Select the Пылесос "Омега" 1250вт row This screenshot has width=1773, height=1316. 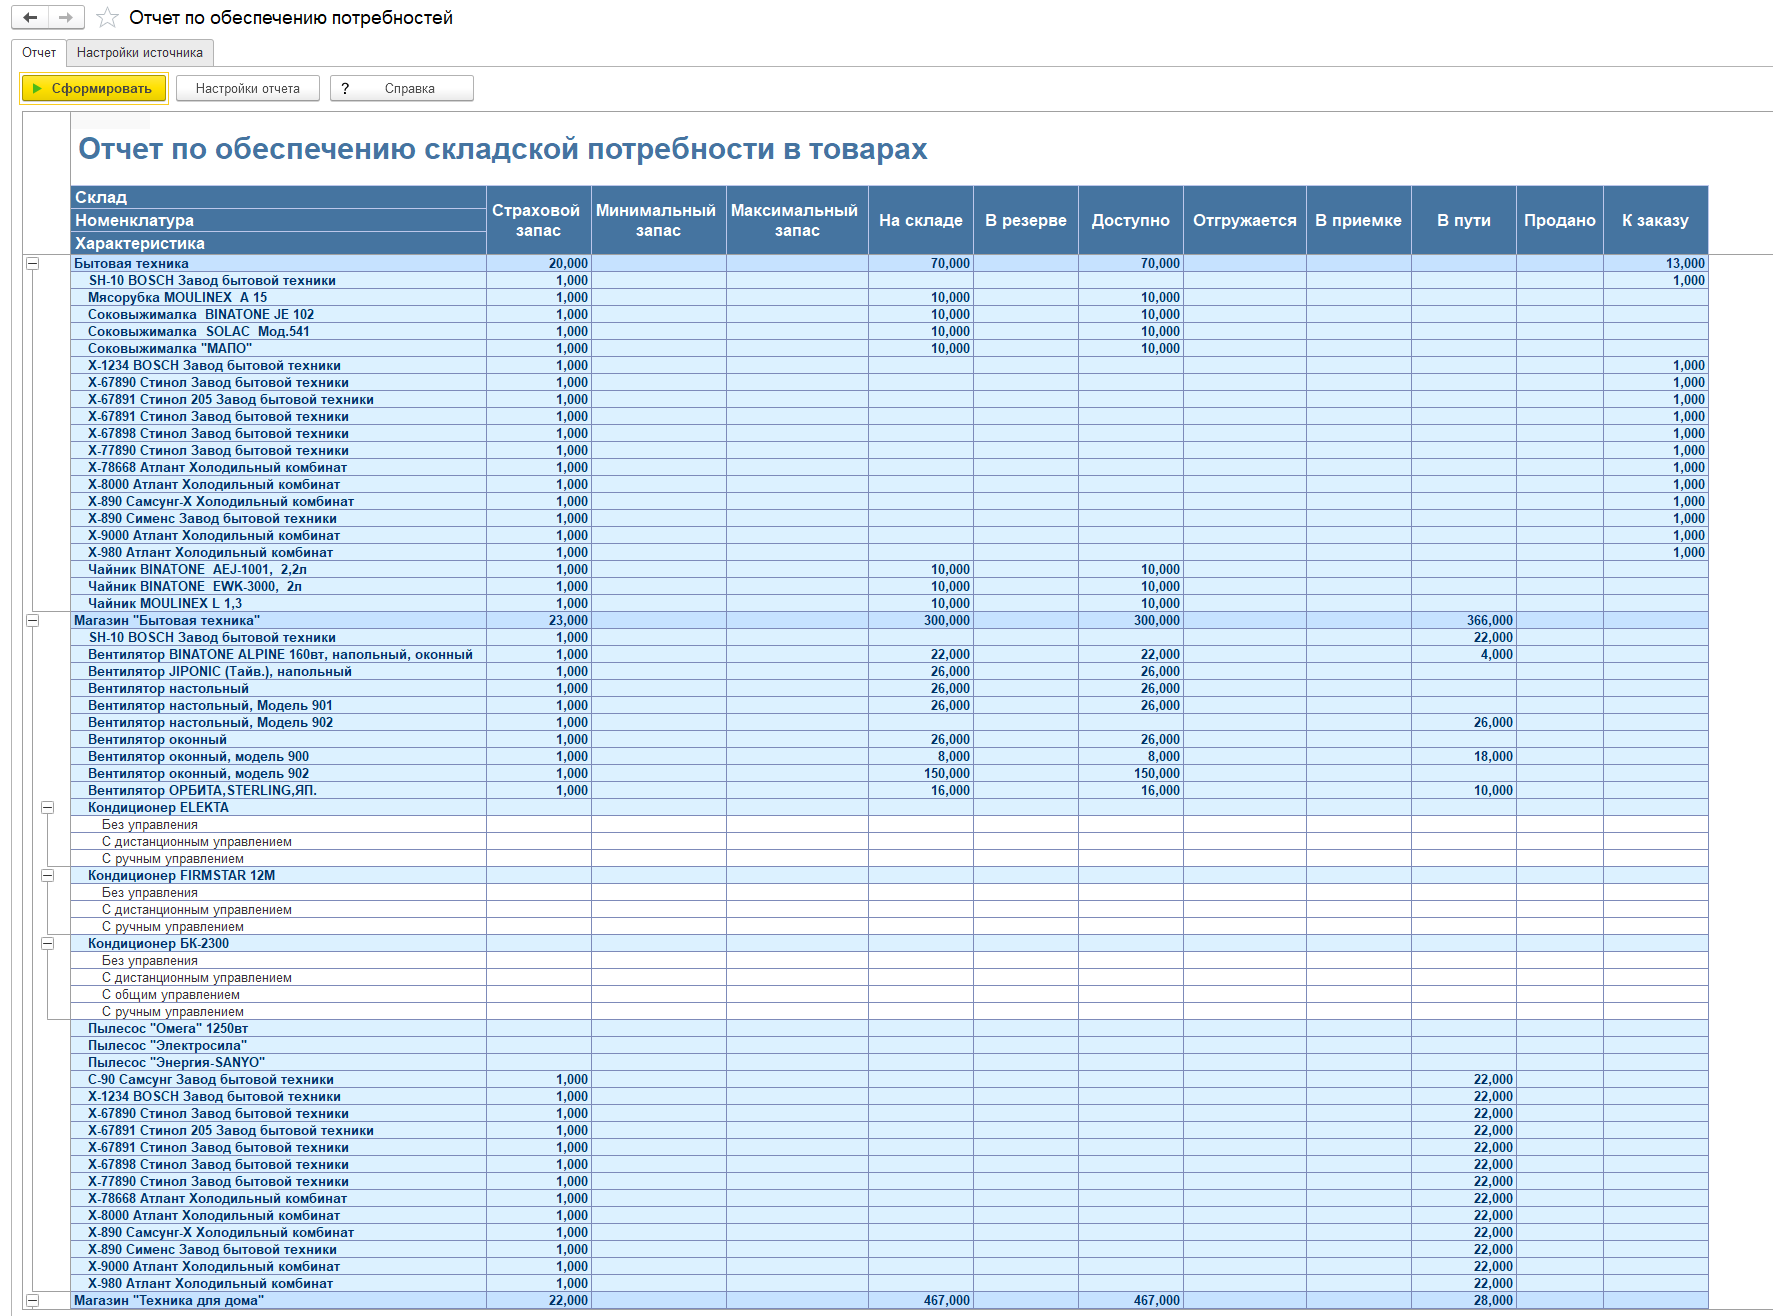889,1029
